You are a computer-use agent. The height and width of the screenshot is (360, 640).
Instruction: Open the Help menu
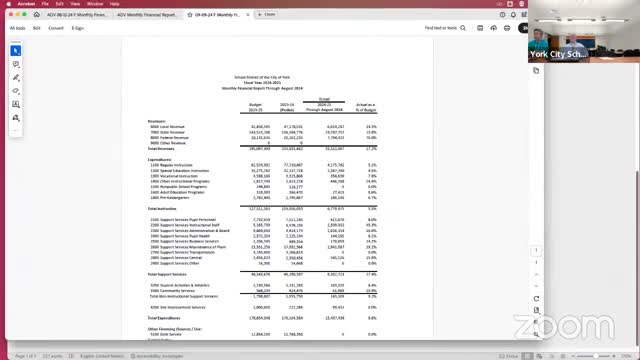(114, 4)
